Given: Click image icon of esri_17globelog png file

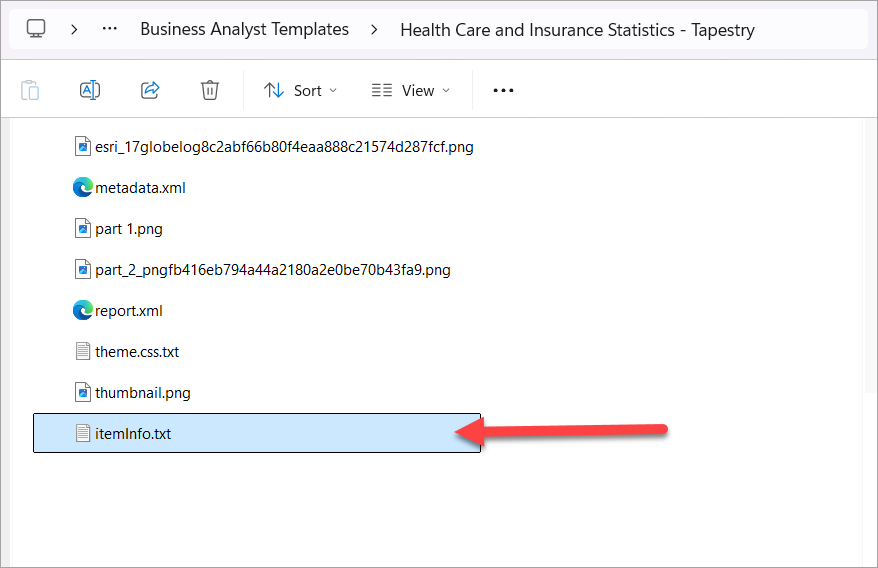Looking at the screenshot, I should point(83,146).
